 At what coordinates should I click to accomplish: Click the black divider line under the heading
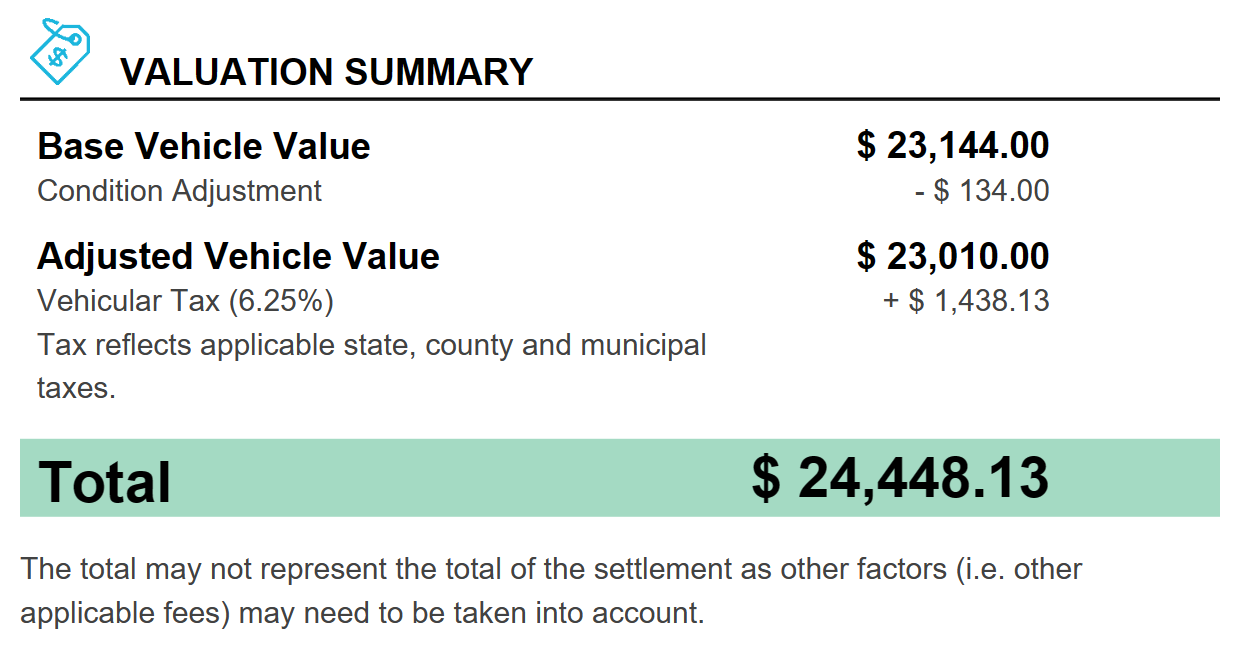click(619, 99)
